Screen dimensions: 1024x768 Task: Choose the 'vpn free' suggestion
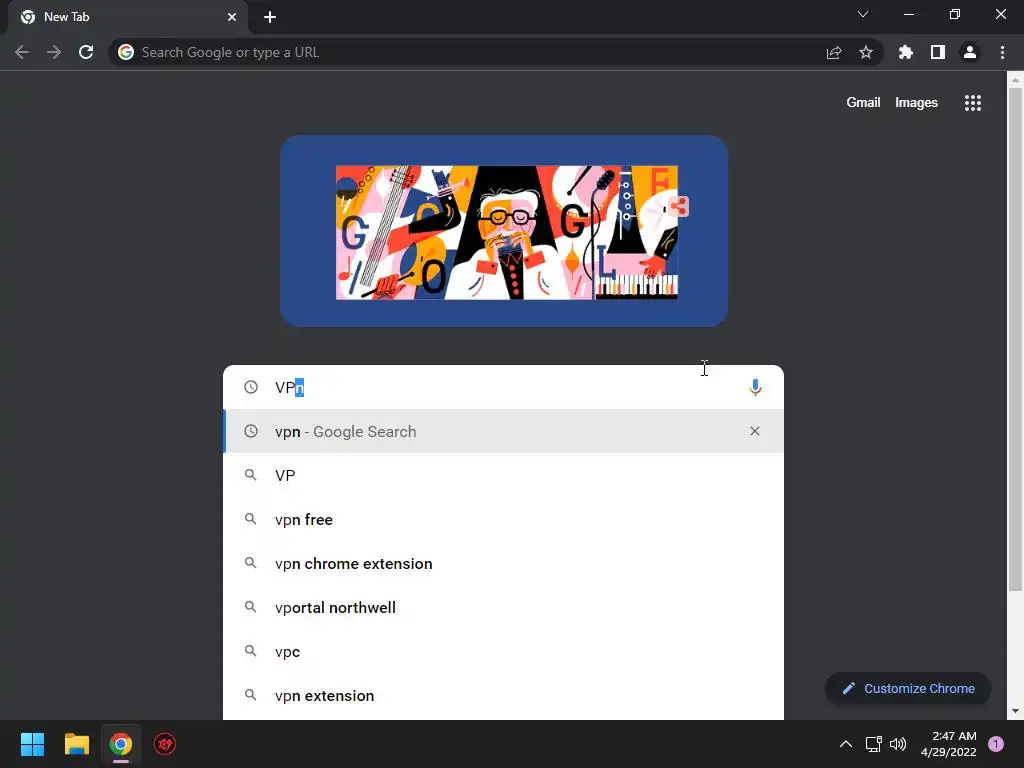503,519
